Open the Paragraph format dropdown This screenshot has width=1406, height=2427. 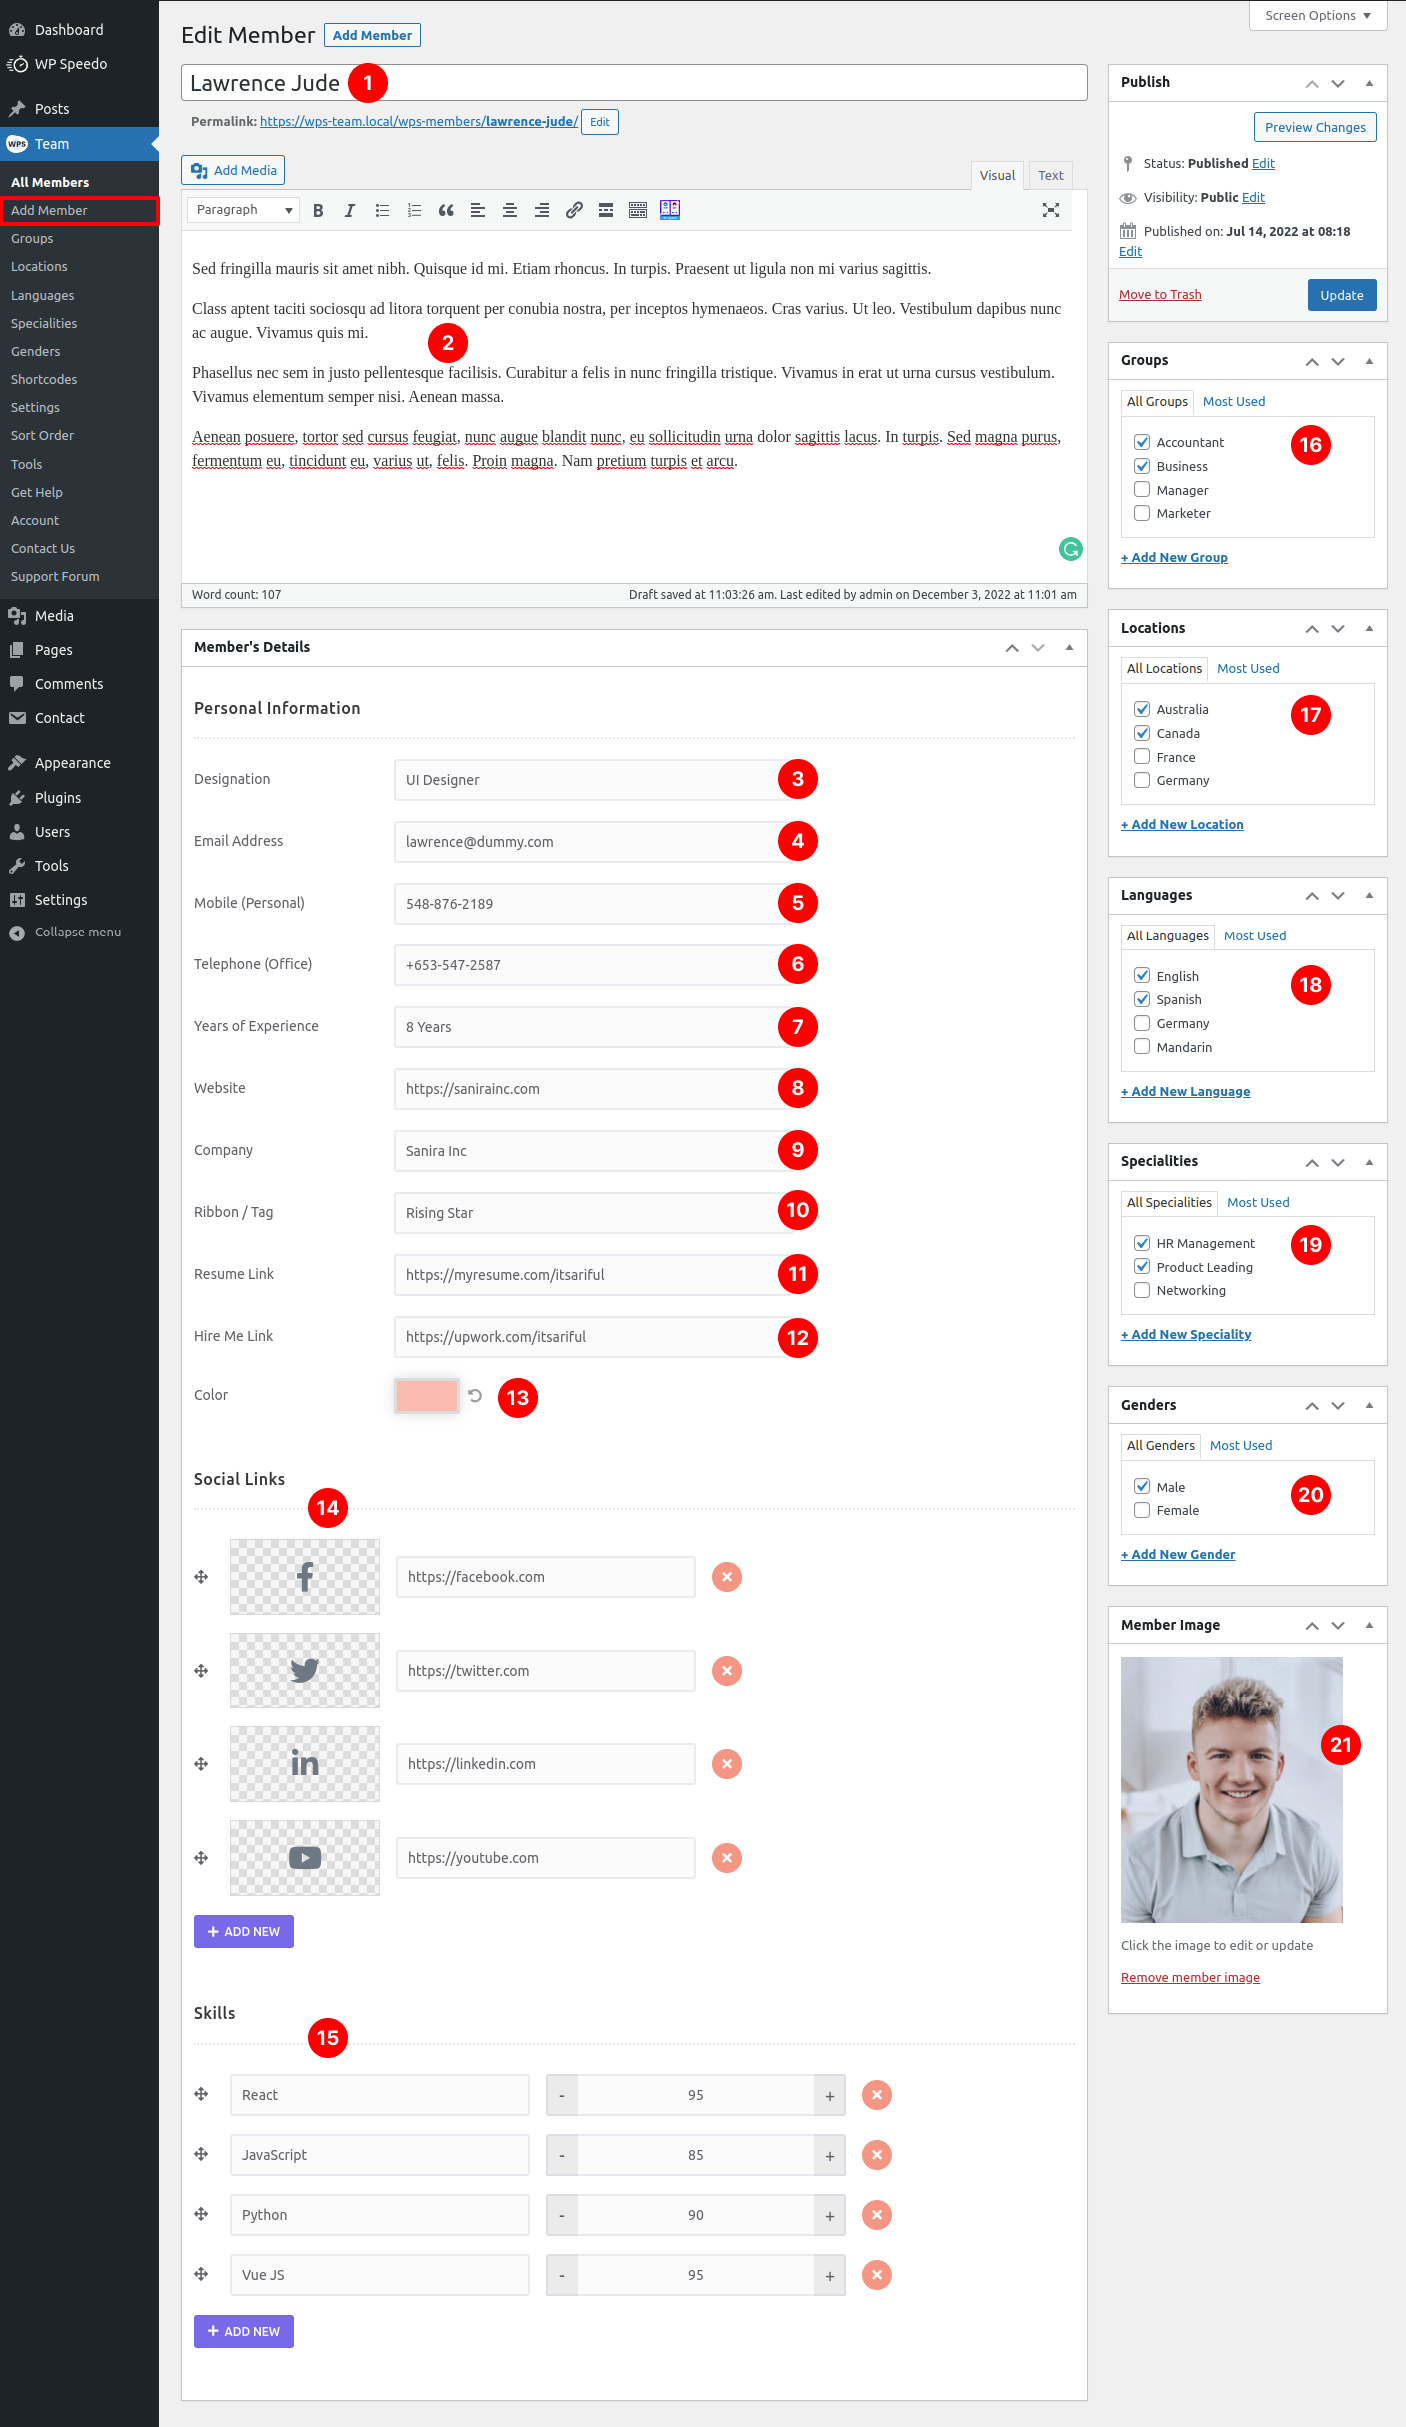[x=244, y=210]
